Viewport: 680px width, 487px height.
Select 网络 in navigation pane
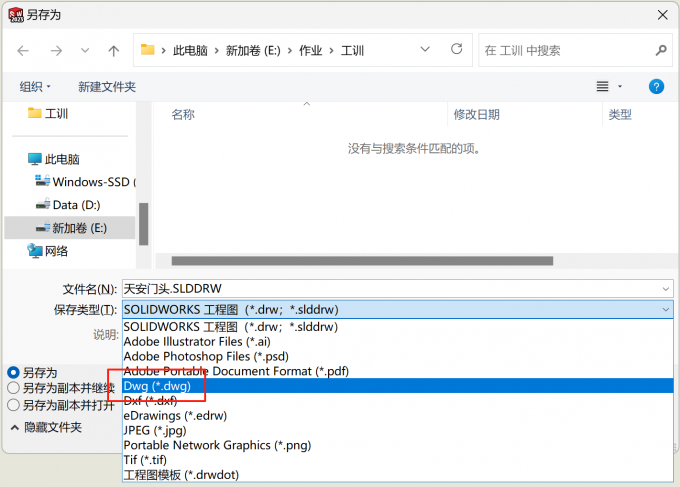tap(47, 251)
